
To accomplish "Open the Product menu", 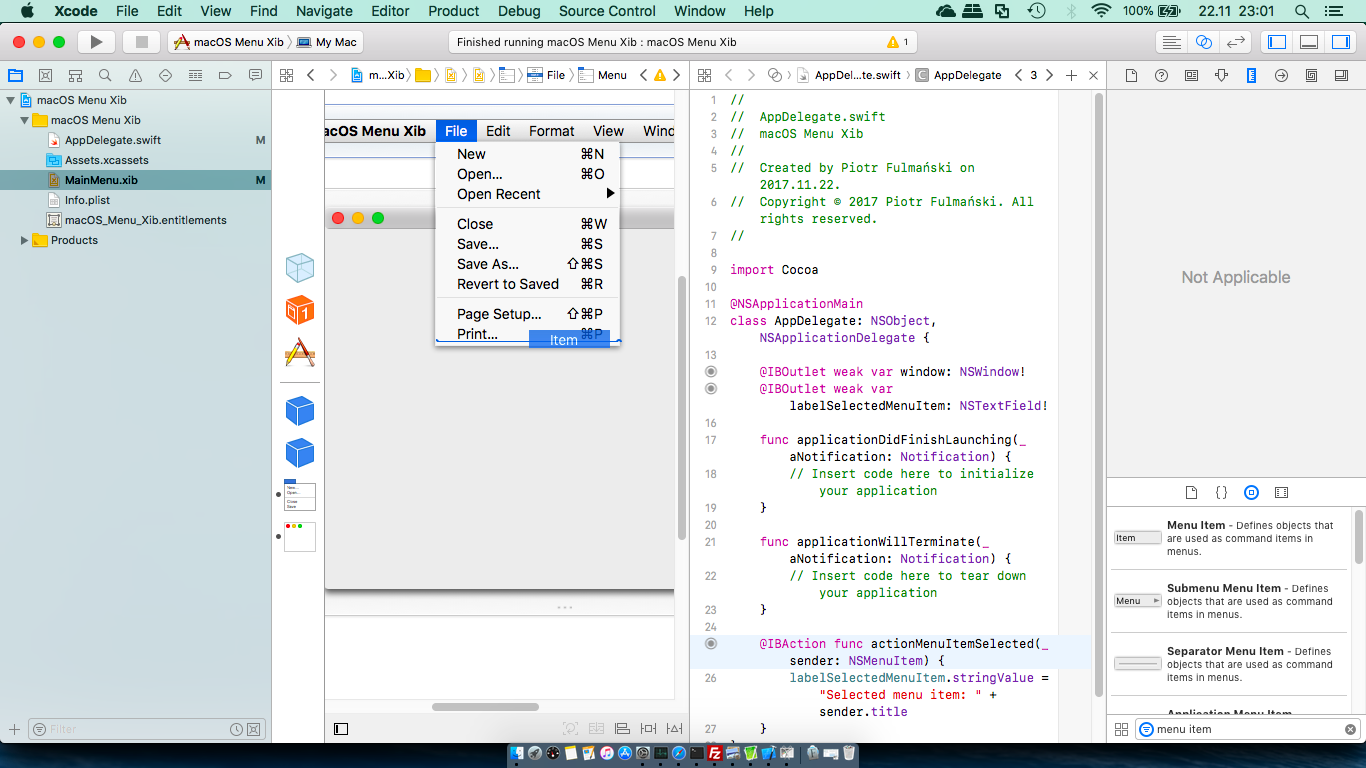I will (x=454, y=11).
